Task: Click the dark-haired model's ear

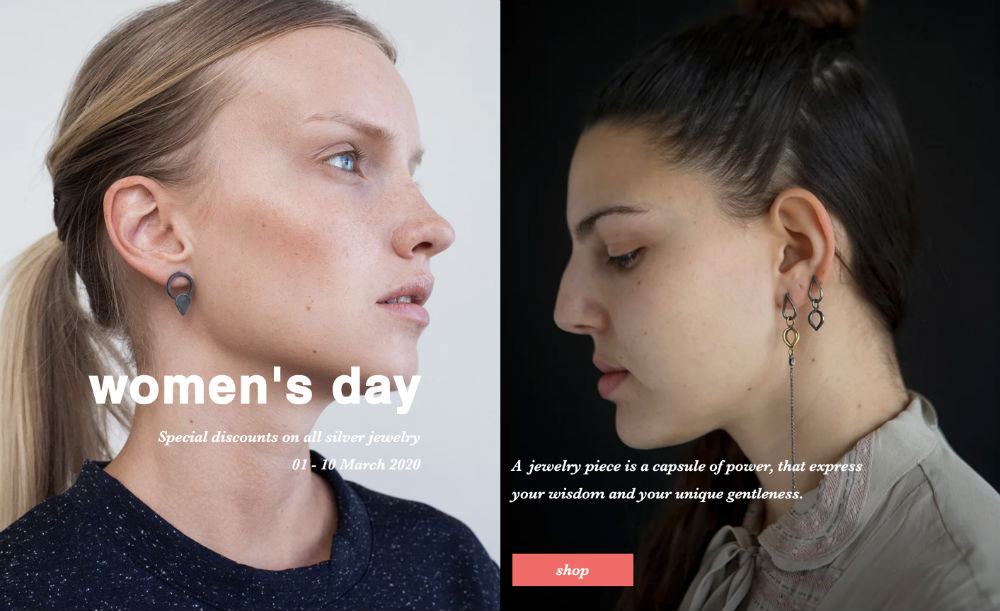Action: point(804,241)
